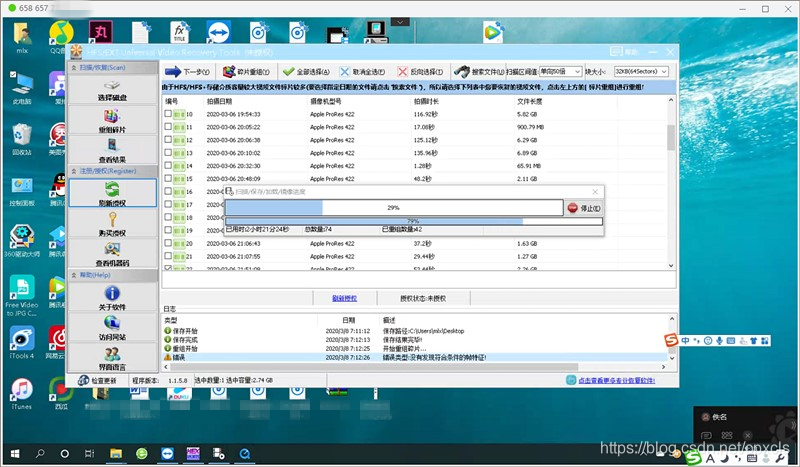Check the checkbox for file row 13
The image size is (800, 467).
168,153
